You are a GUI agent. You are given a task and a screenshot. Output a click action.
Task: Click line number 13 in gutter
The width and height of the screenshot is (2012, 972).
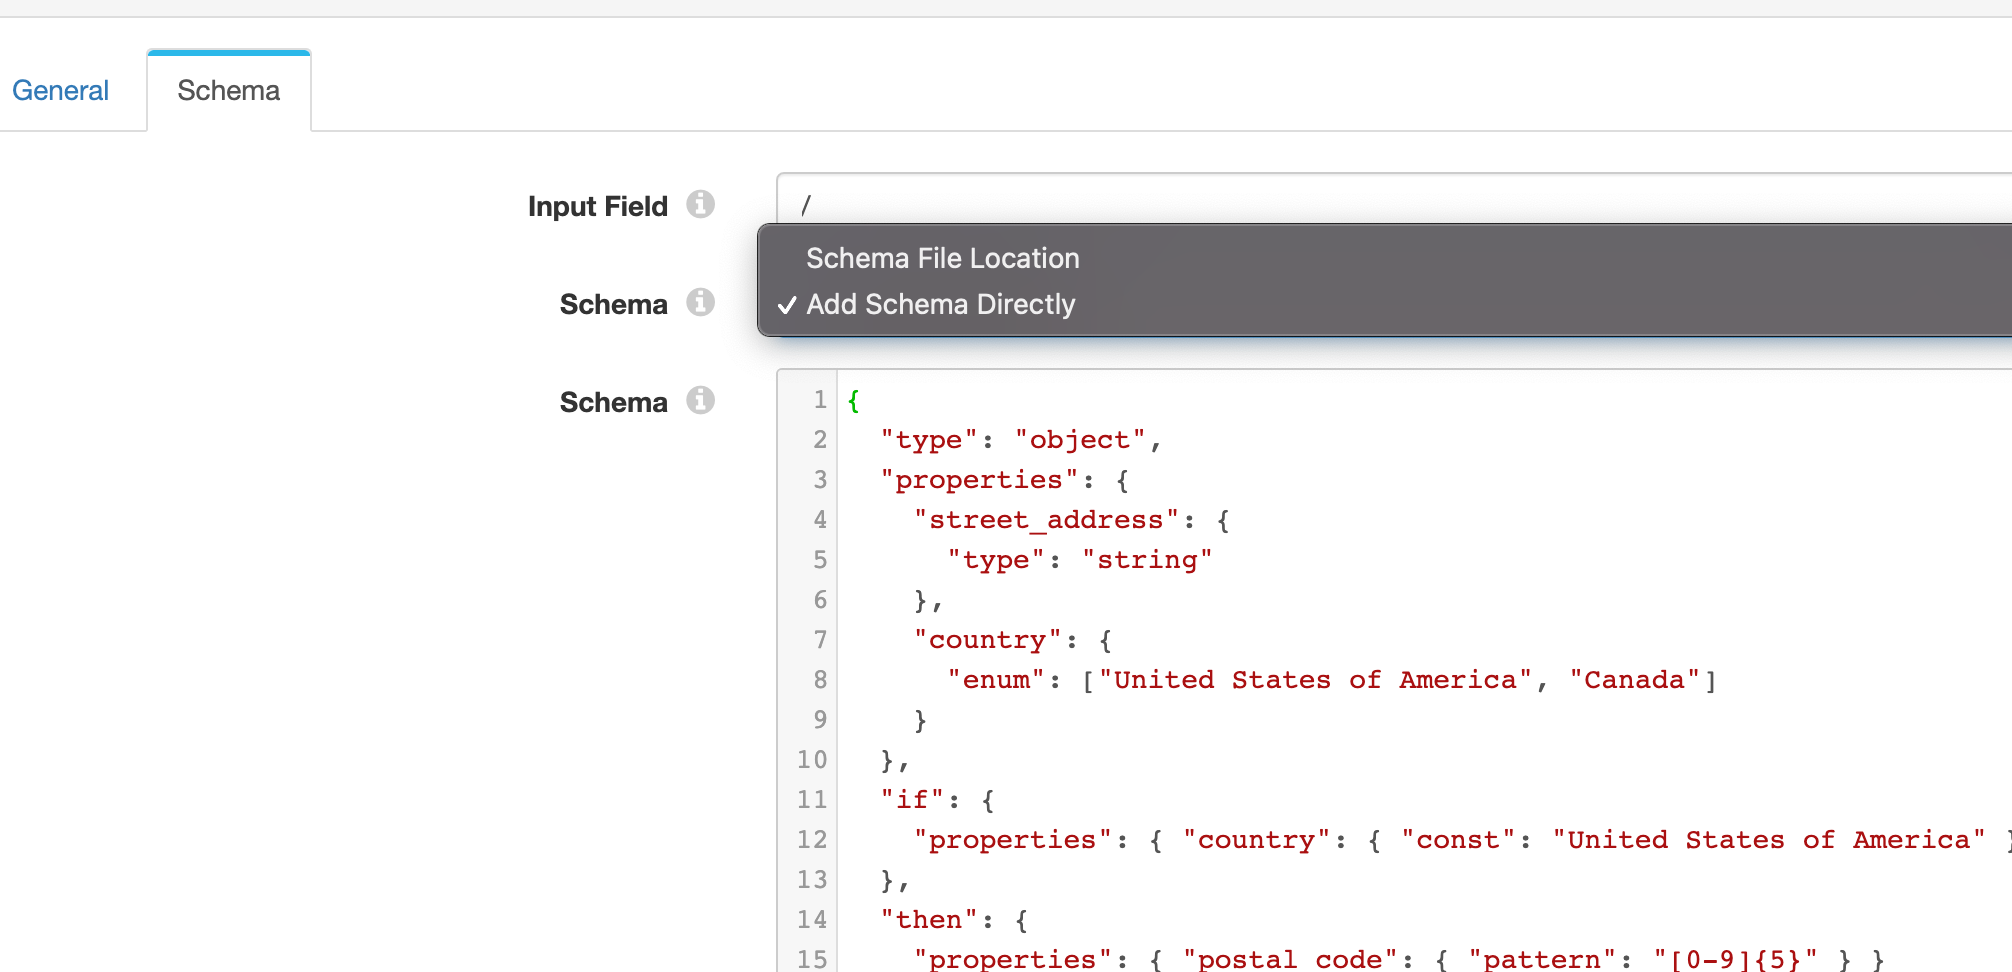(x=812, y=880)
